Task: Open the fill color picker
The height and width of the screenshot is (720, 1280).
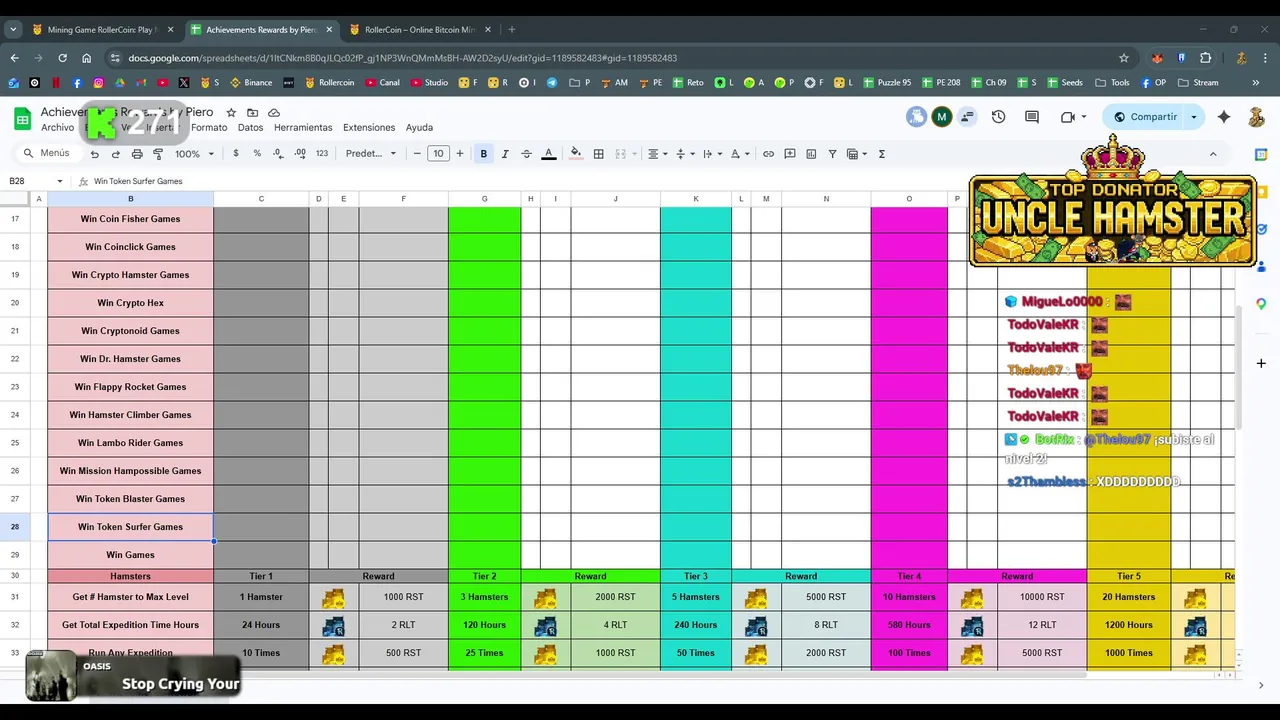Action: click(x=575, y=154)
